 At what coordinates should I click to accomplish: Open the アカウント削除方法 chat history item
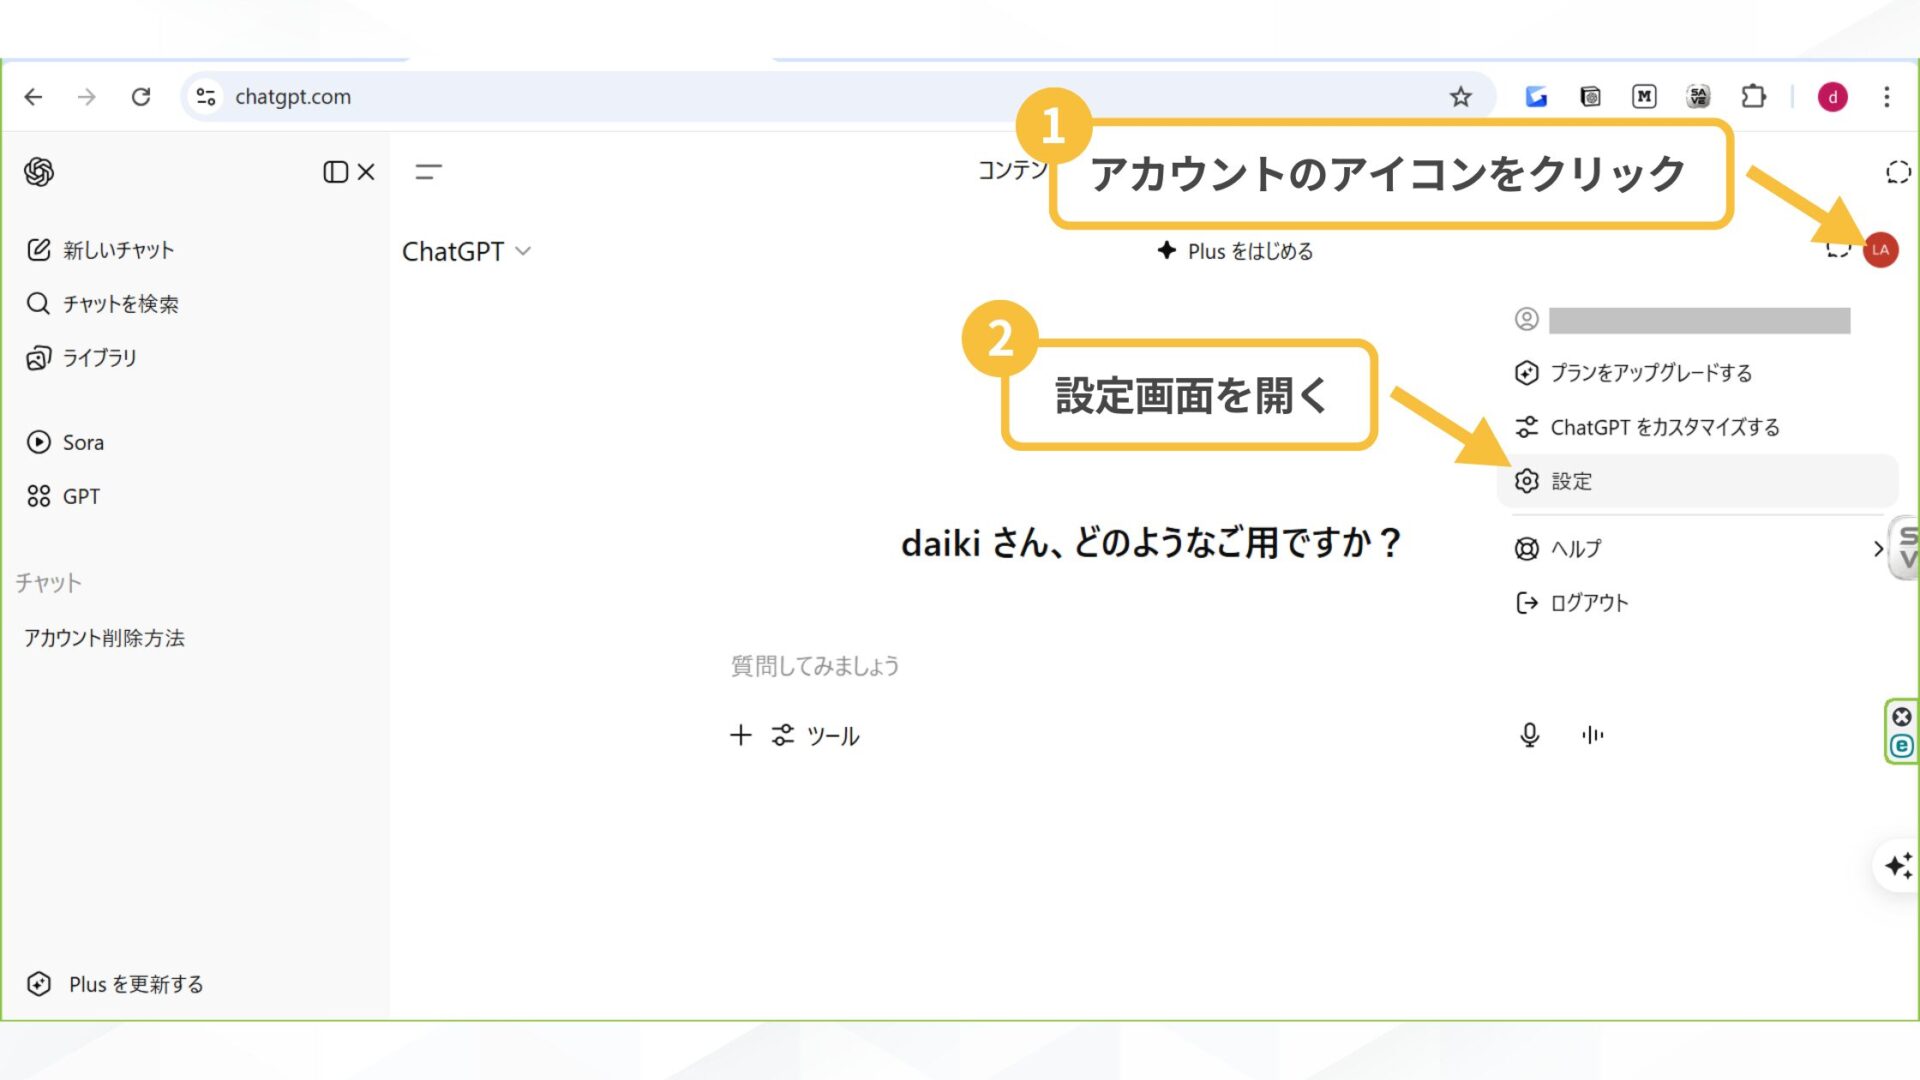click(x=104, y=637)
